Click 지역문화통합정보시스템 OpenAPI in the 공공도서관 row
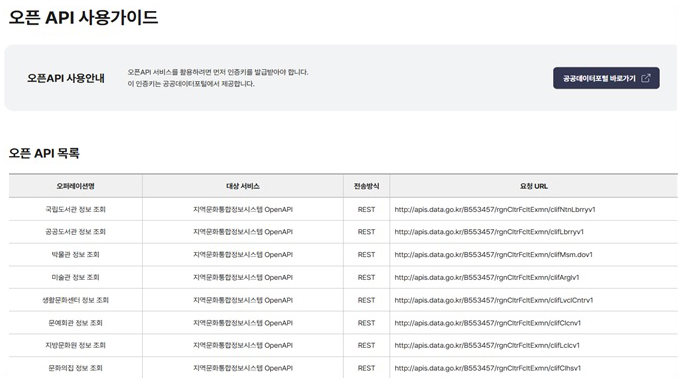The image size is (680, 384). click(243, 232)
